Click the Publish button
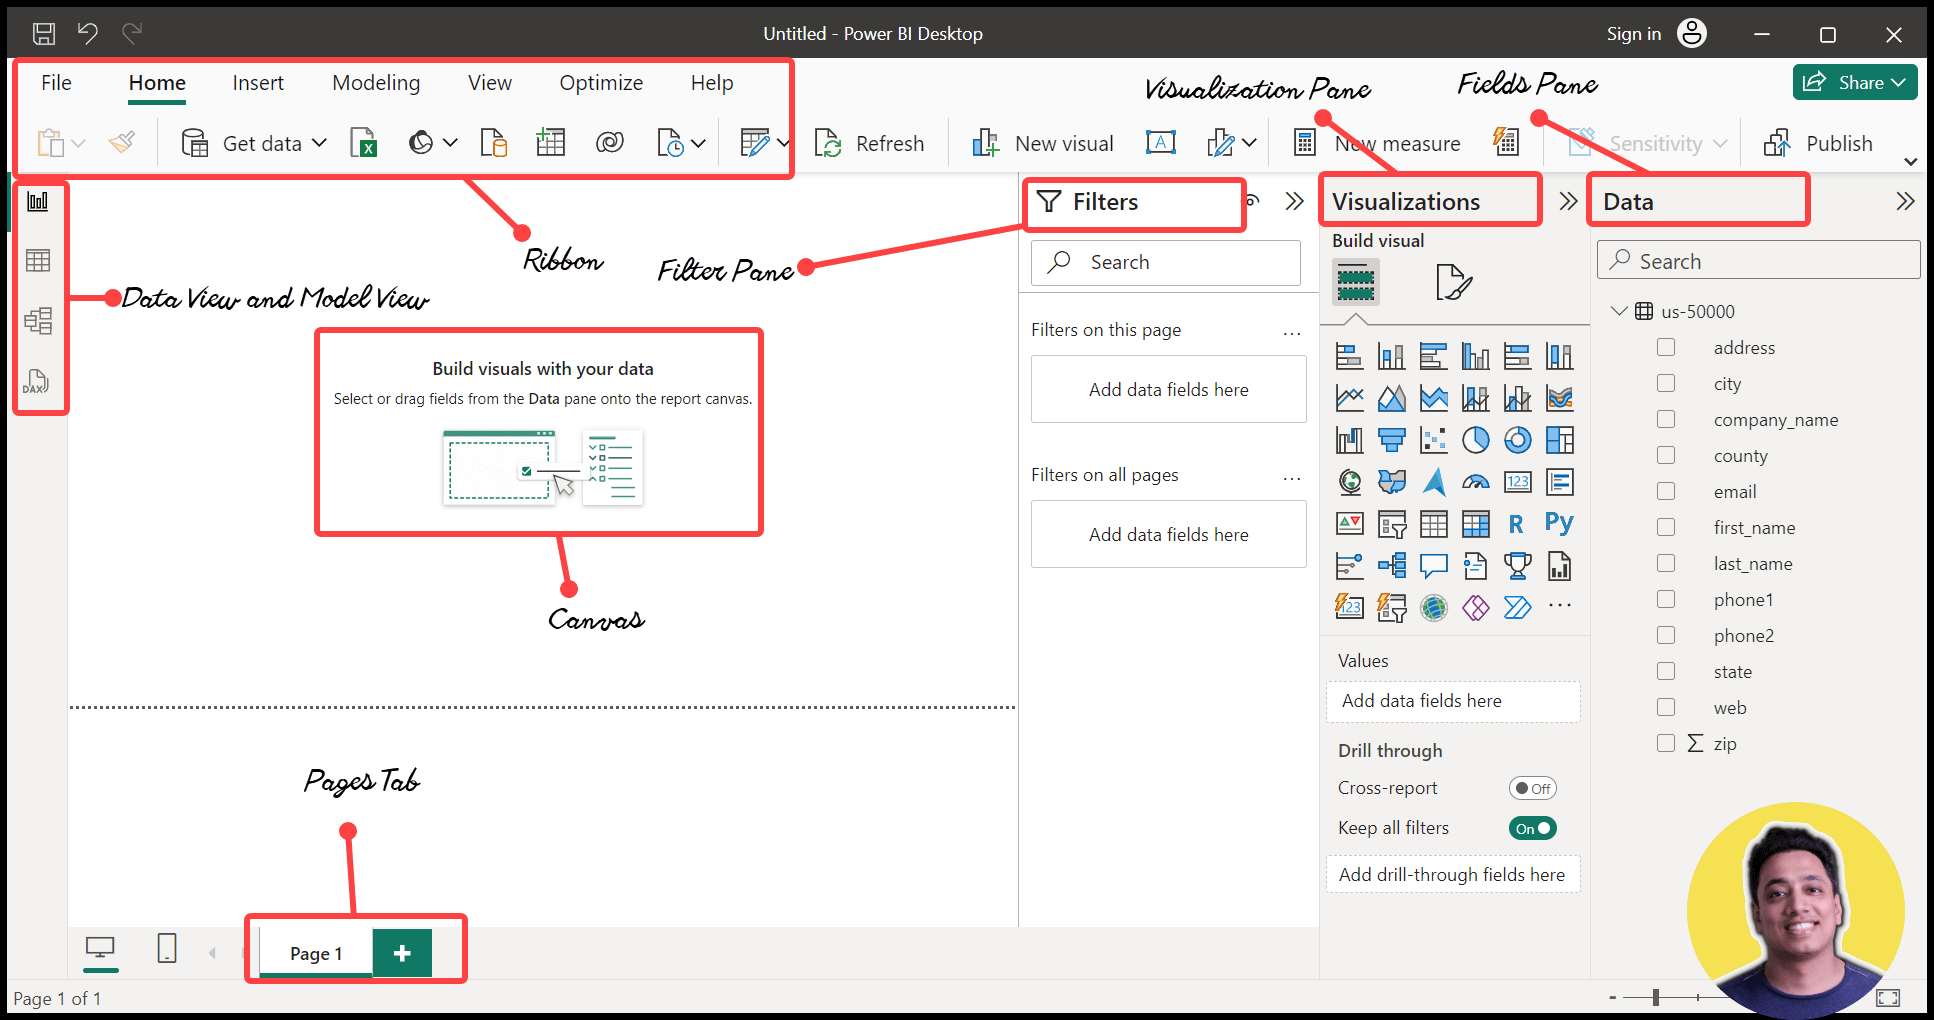Viewport: 1934px width, 1020px height. click(x=1818, y=143)
